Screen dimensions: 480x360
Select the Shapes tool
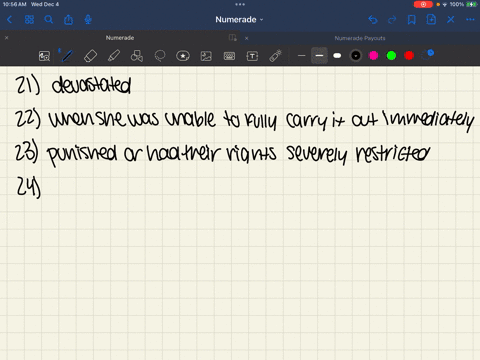coord(137,56)
